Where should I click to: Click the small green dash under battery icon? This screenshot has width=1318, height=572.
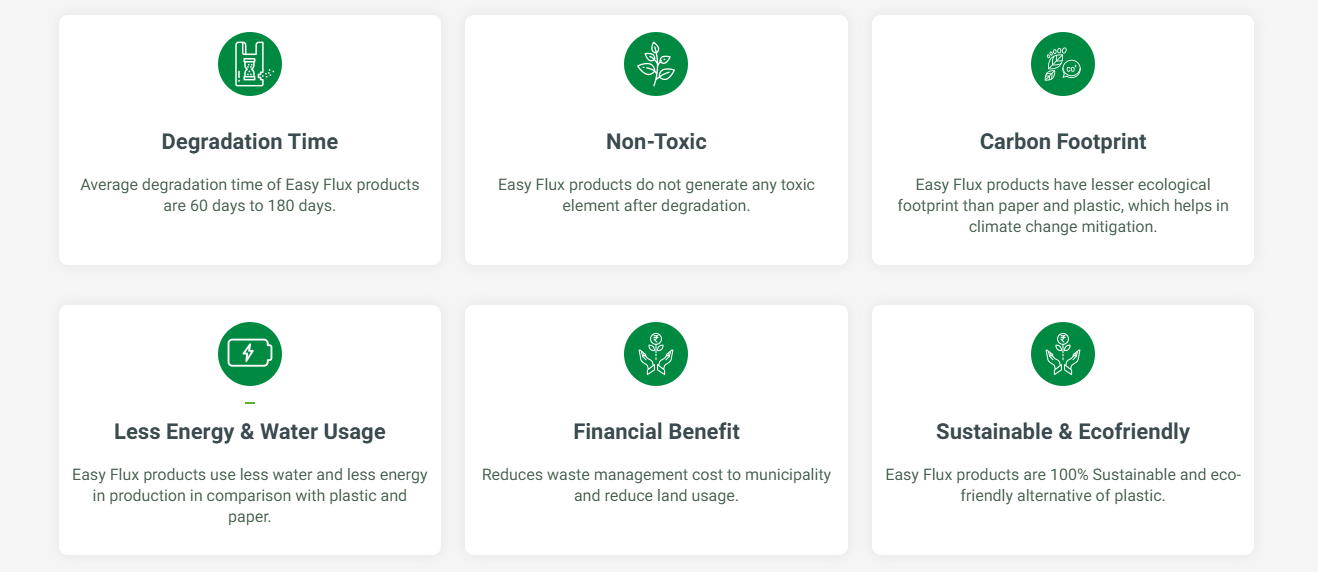(x=250, y=403)
